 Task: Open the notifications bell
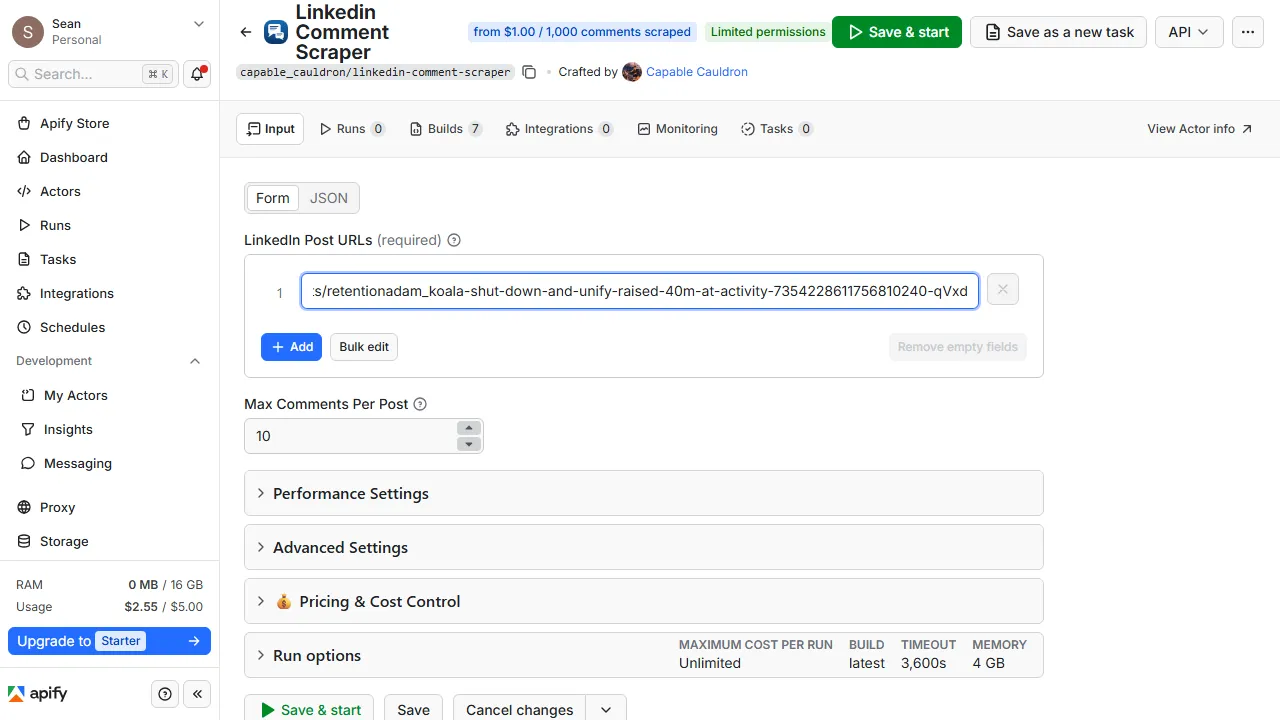tap(197, 74)
